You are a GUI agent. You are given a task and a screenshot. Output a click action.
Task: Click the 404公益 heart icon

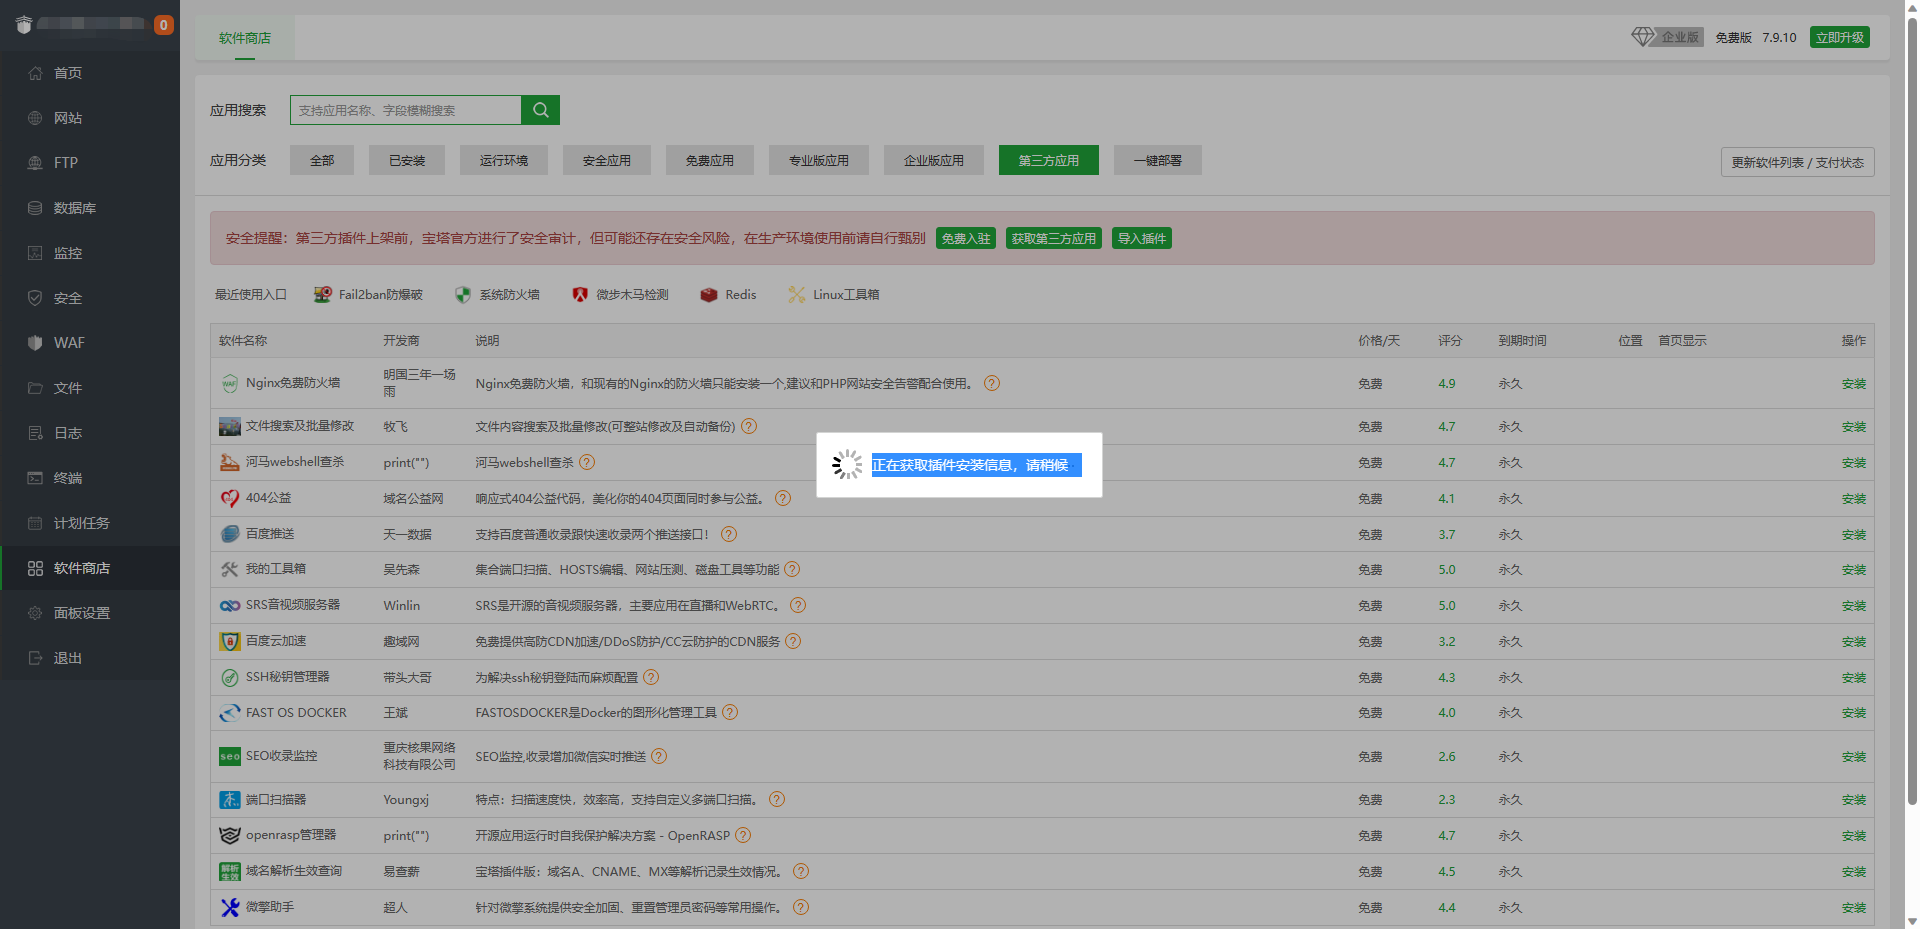coord(230,498)
